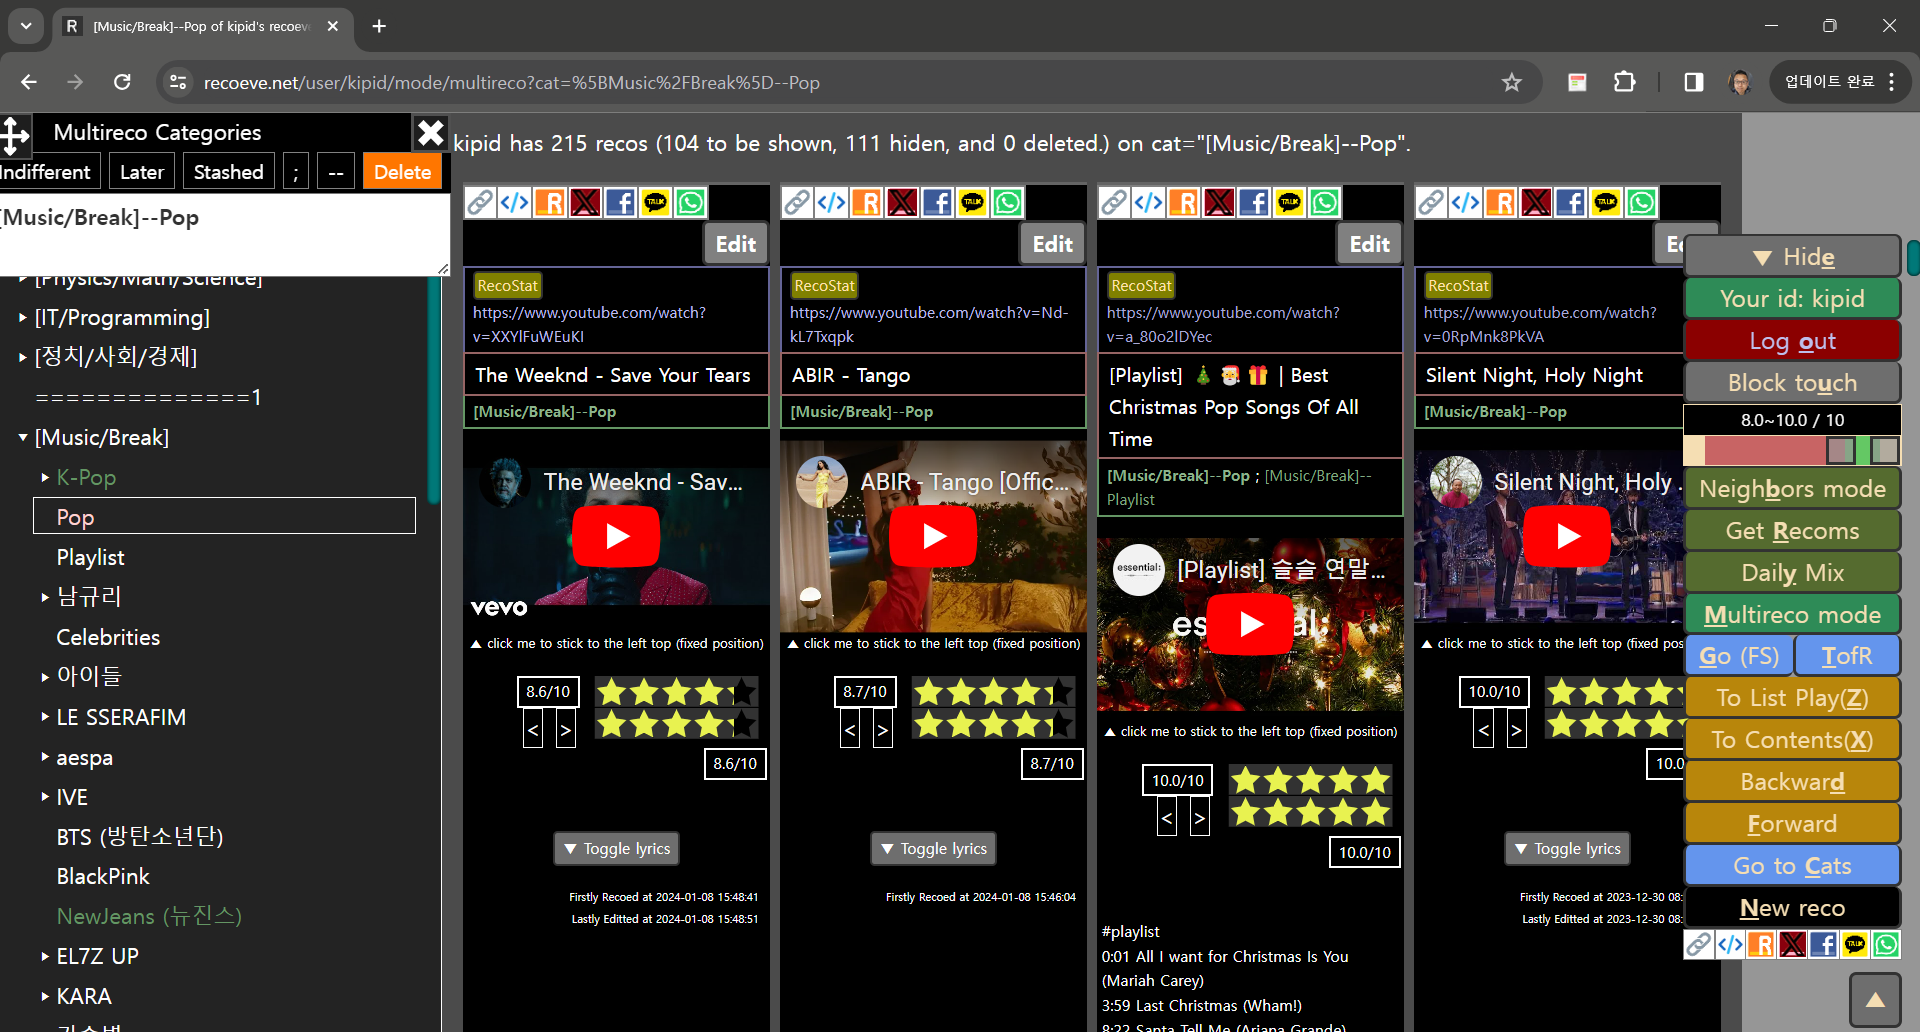Share The Weeknd card to Facebook
The image size is (1920, 1032).
pos(620,203)
